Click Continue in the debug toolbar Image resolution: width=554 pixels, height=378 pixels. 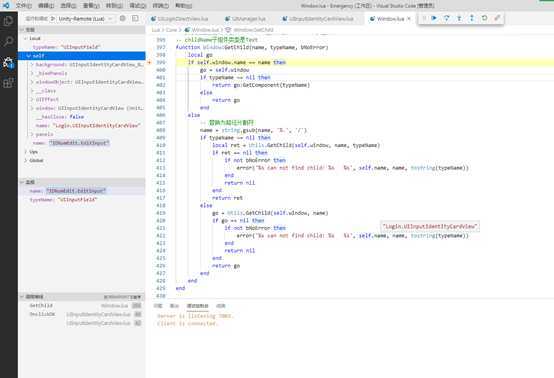[x=434, y=18]
